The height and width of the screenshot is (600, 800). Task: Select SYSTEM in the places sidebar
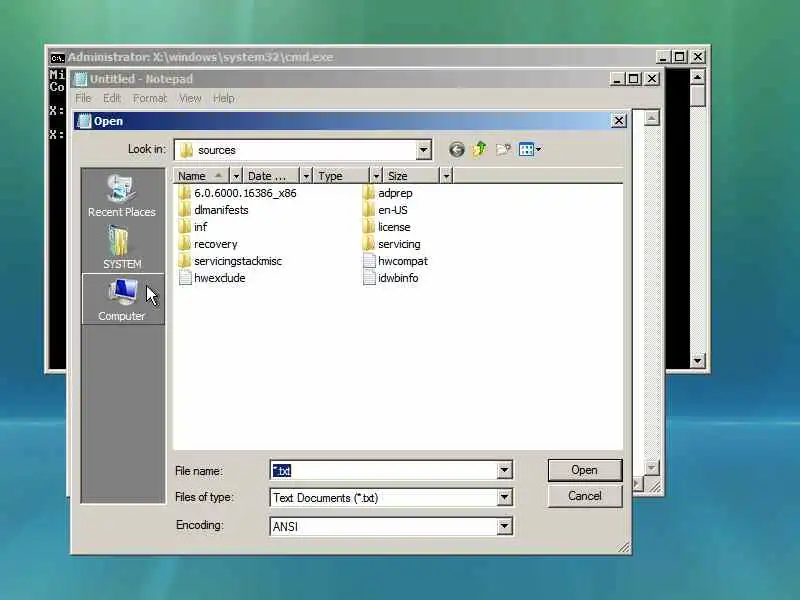(x=122, y=247)
